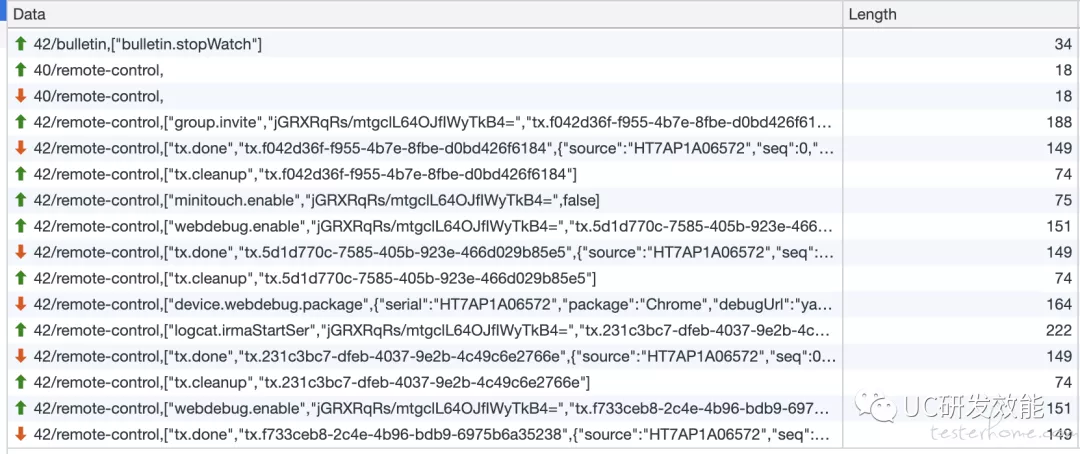Select the tx.cleanup 5d1d770c frame row

click(540, 278)
